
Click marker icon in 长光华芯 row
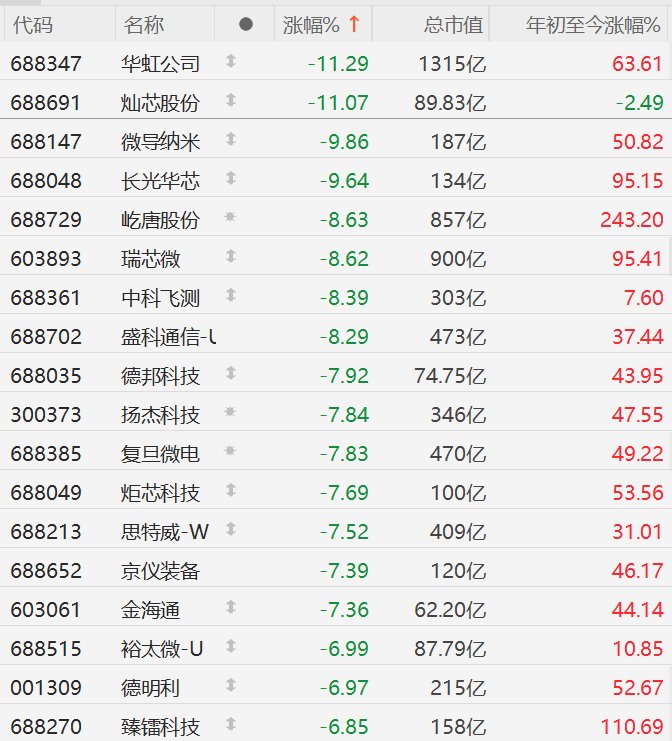point(231,178)
